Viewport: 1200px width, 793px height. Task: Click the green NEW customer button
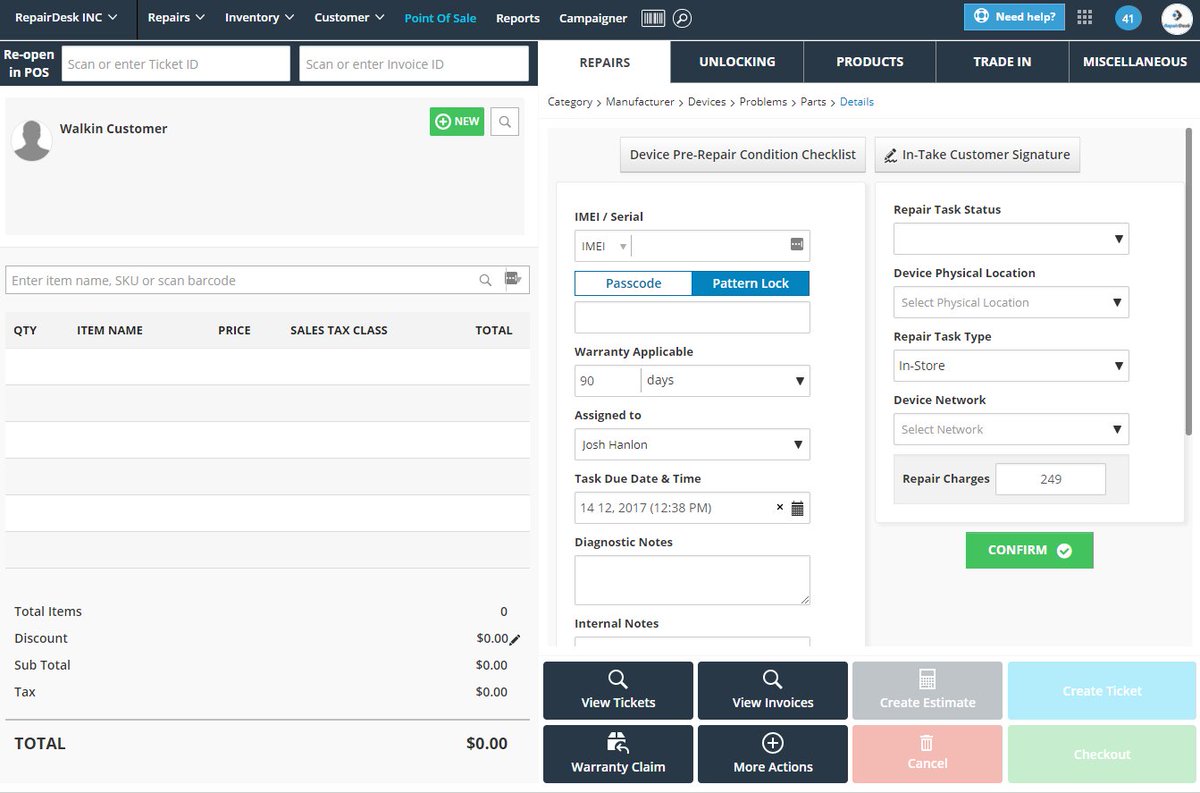[x=457, y=121]
